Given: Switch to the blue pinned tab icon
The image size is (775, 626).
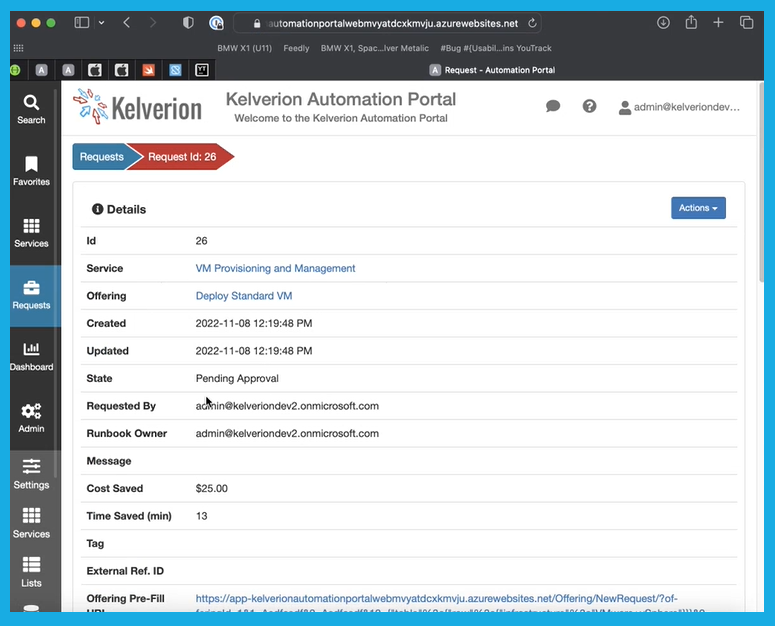Looking at the screenshot, I should point(175,70).
